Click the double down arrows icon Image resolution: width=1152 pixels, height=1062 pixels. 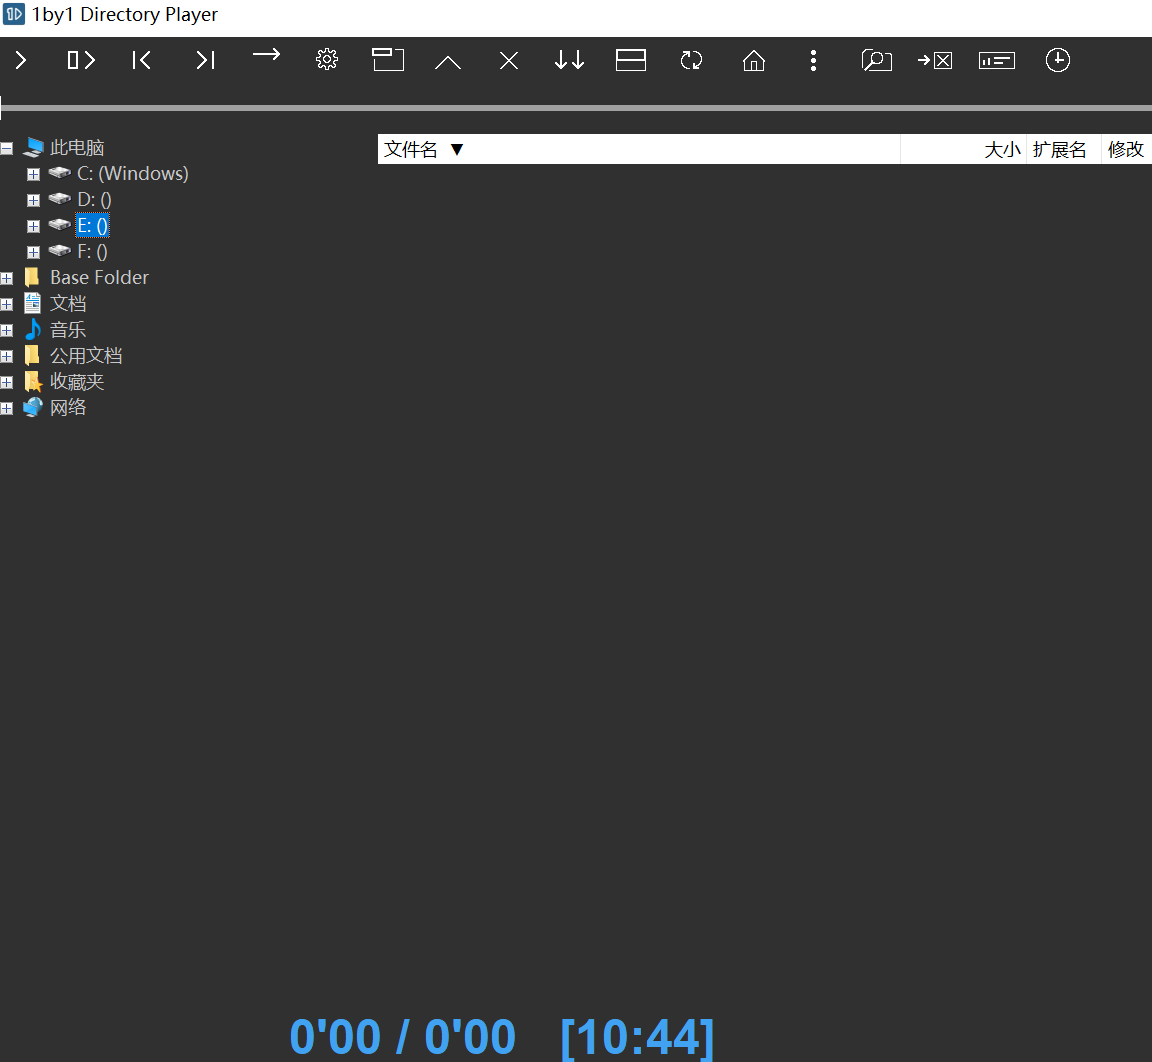click(x=569, y=61)
